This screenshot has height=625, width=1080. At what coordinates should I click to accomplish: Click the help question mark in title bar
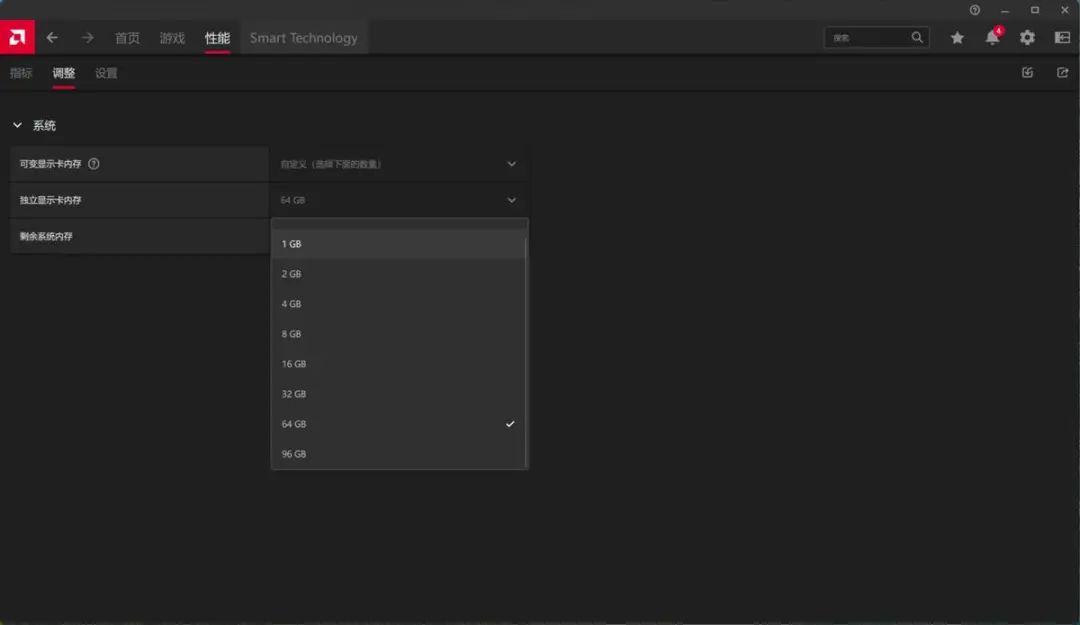[x=975, y=10]
